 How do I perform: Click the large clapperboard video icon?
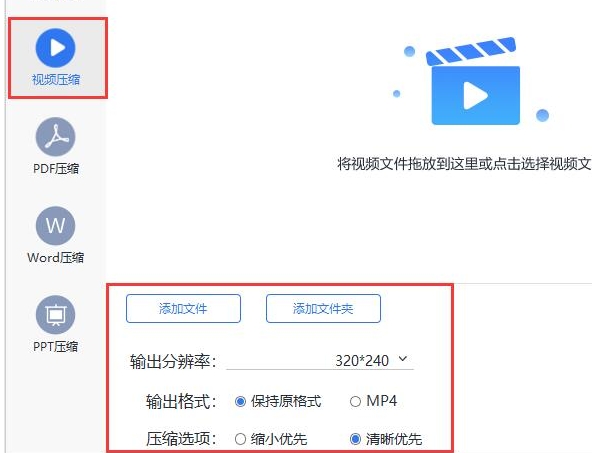tap(473, 81)
